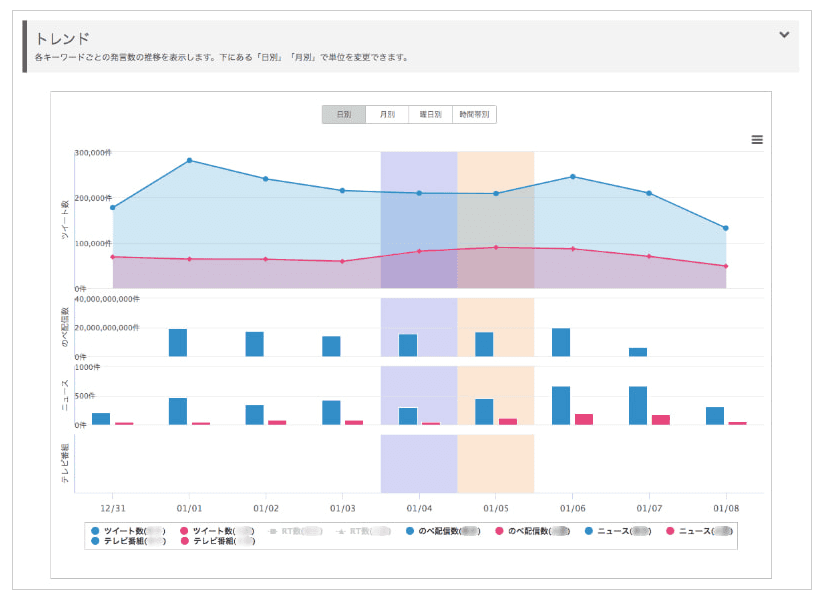The height and width of the screenshot is (598, 837).
Task: Select the 日別 tab
Action: 344,115
